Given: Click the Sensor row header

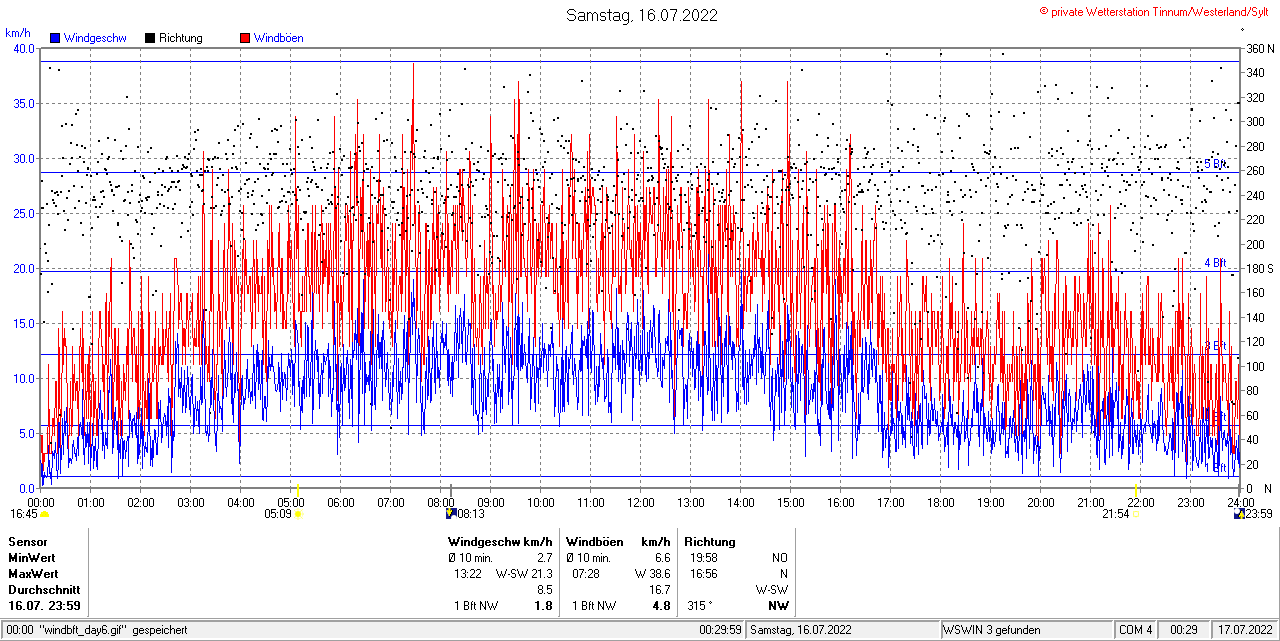Looking at the screenshot, I should 27,541.
